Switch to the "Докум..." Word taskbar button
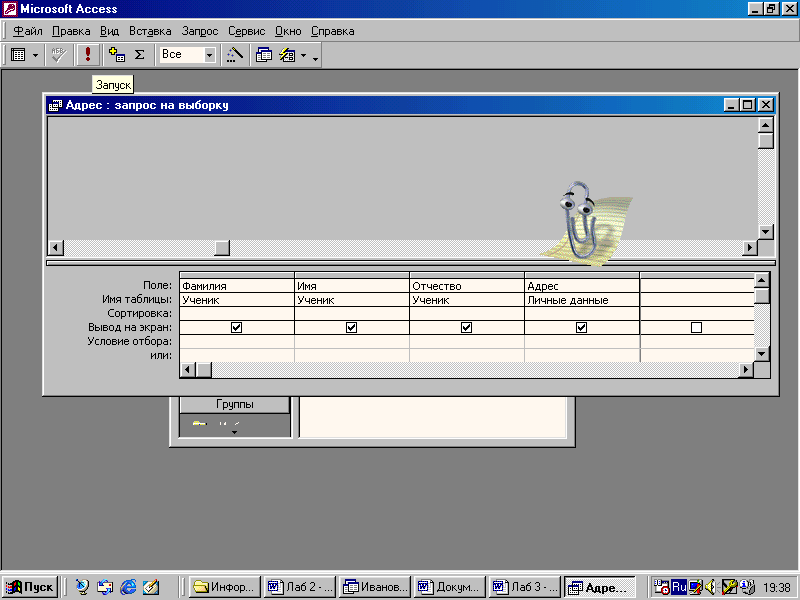The width and height of the screenshot is (800, 600). click(450, 587)
